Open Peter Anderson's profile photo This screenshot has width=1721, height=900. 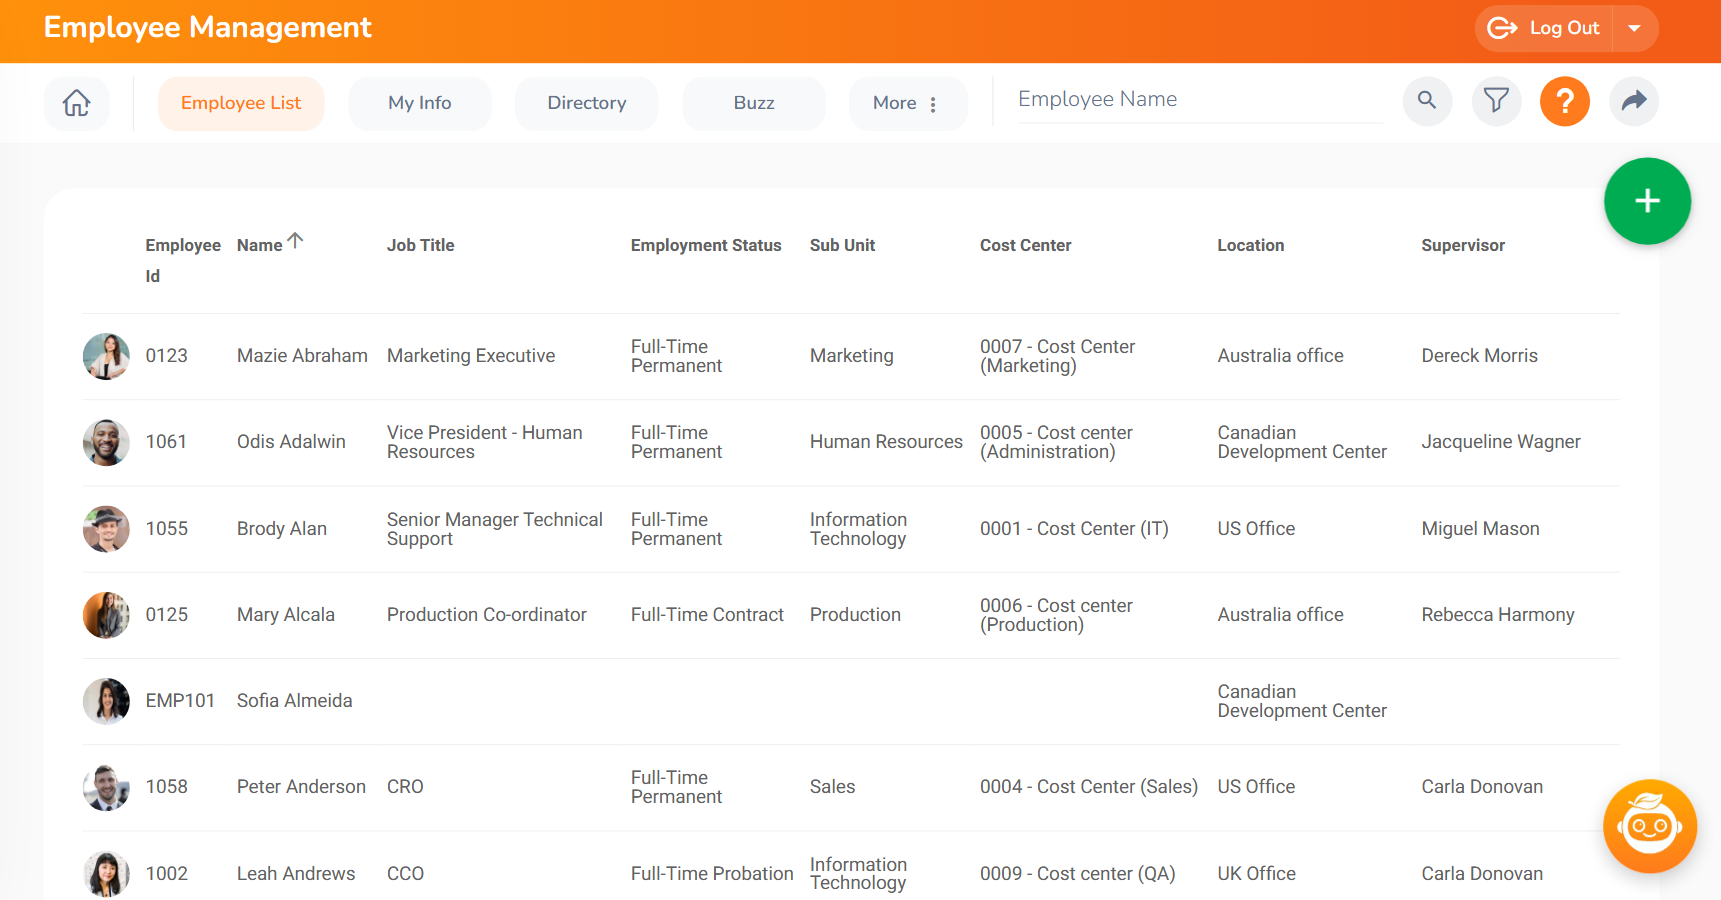click(106, 787)
